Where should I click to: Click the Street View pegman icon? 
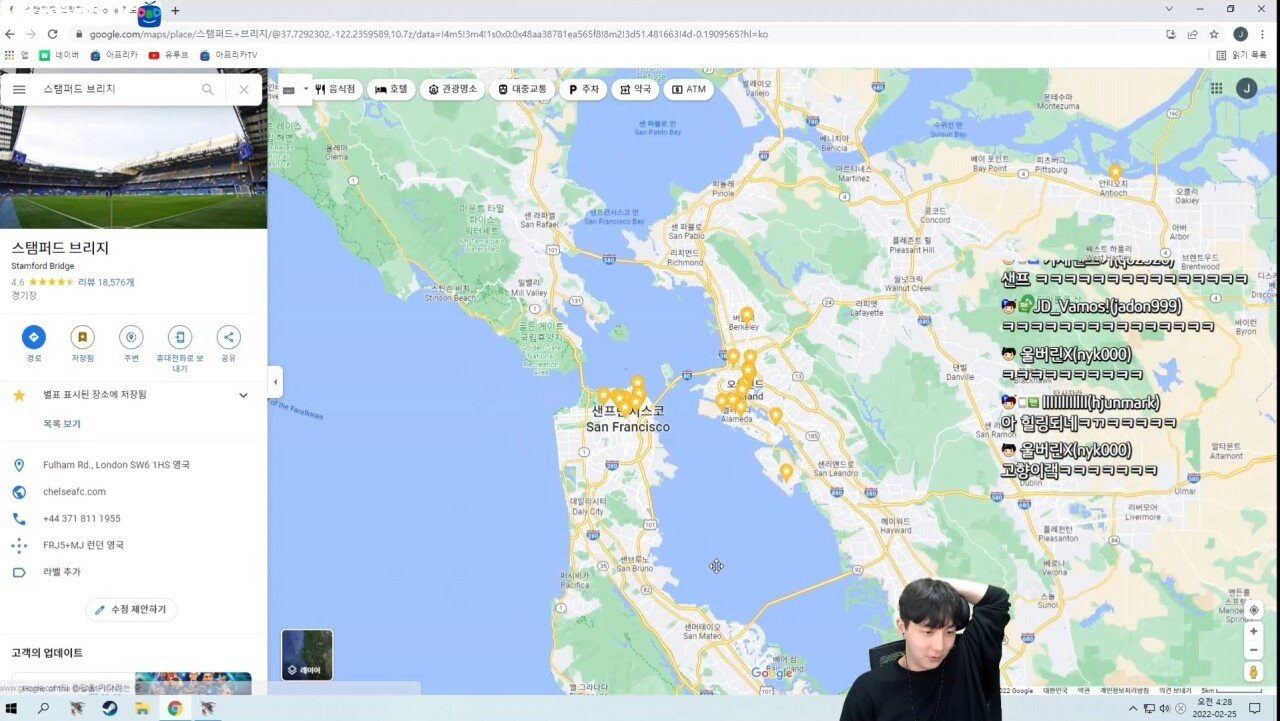(1254, 673)
